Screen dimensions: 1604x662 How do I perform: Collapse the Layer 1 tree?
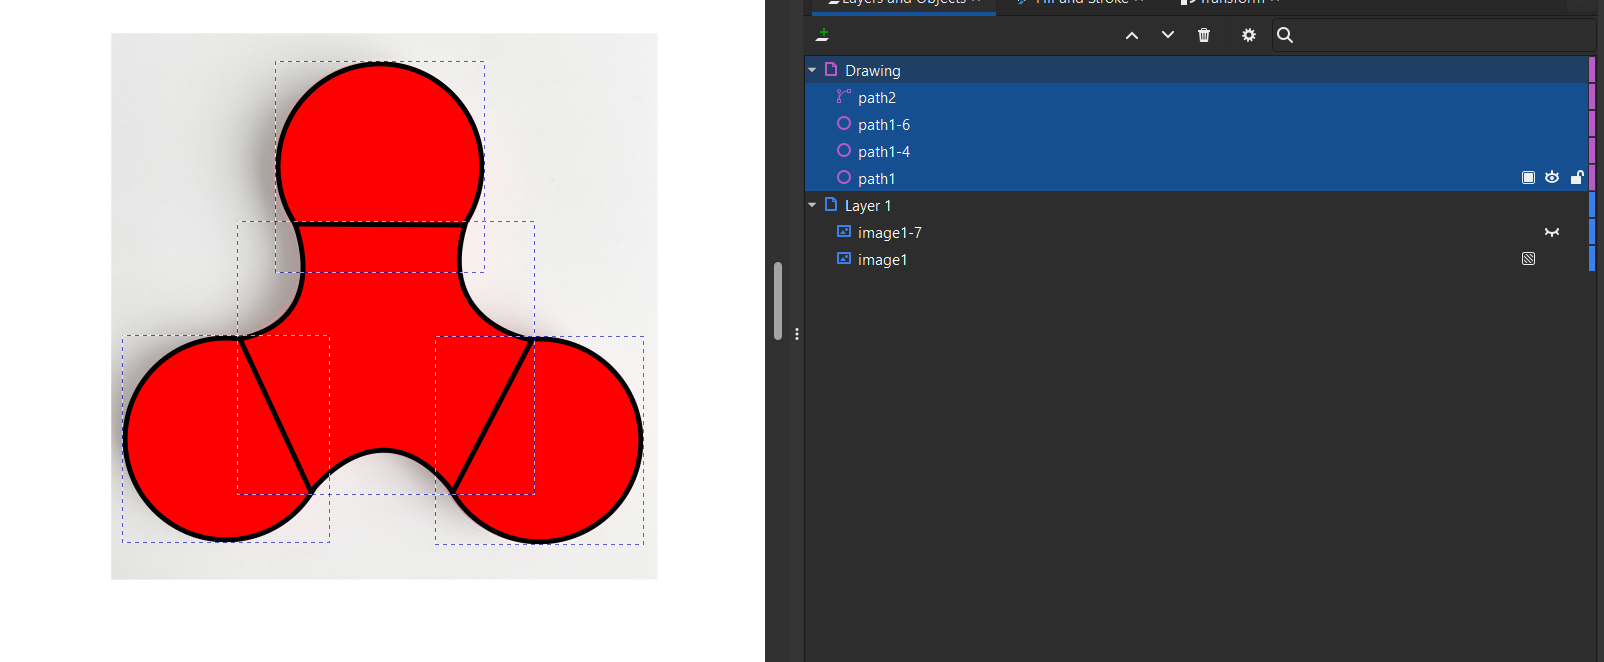click(x=812, y=205)
